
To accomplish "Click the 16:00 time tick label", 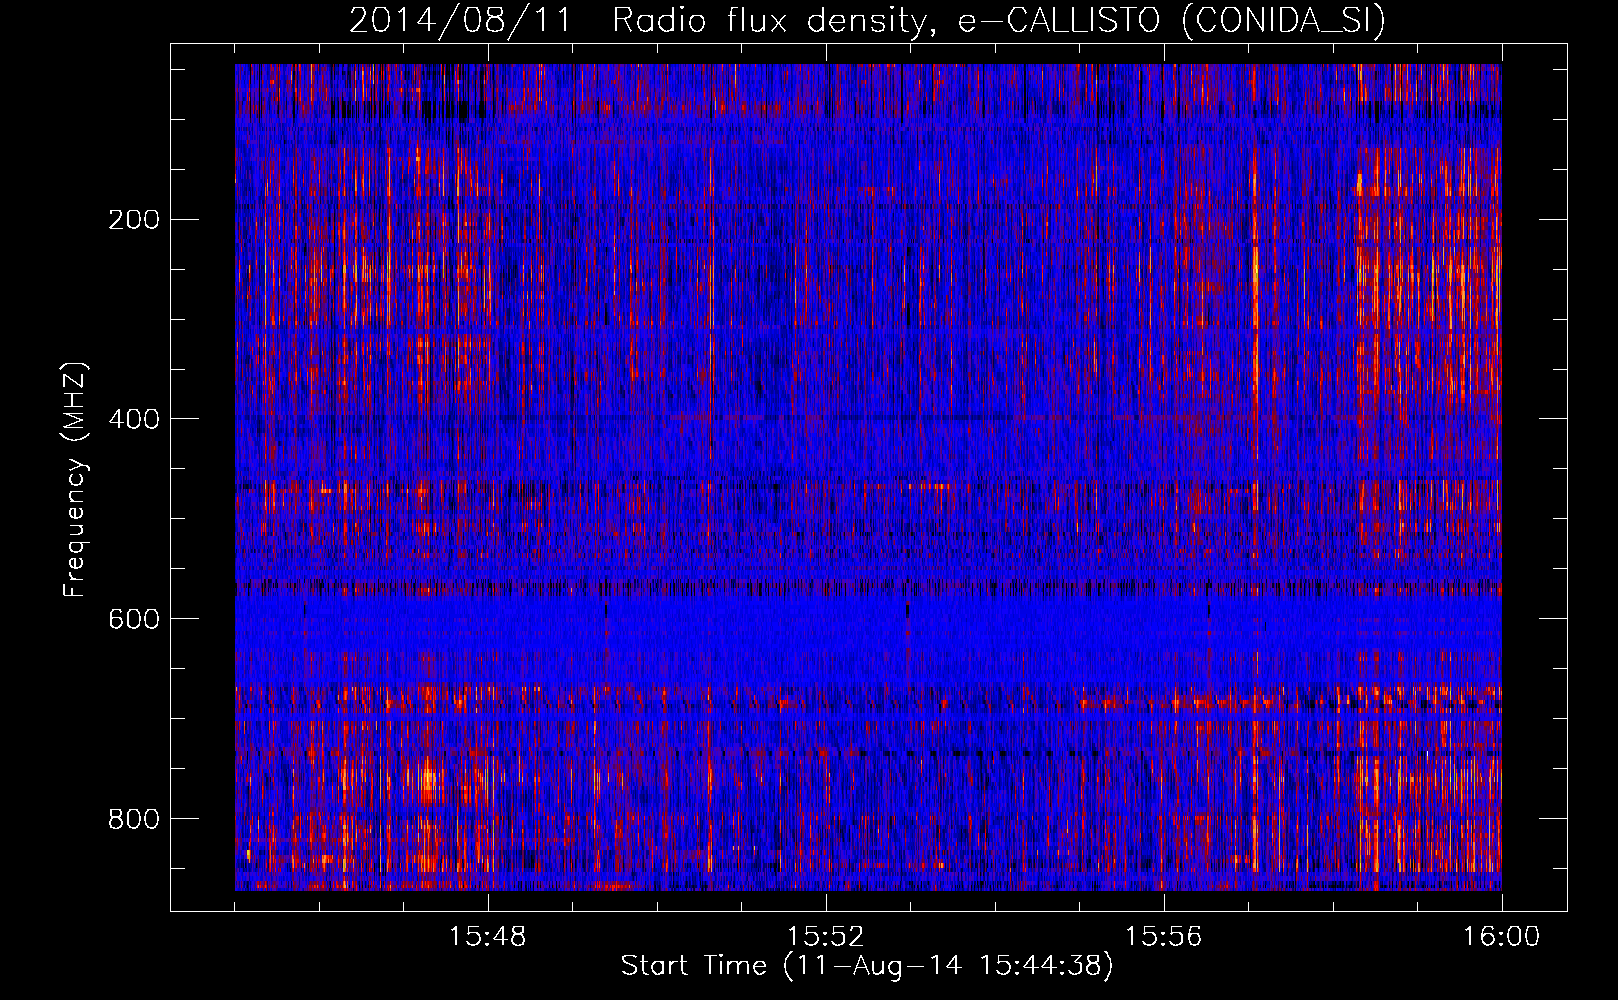I will pos(1501,937).
